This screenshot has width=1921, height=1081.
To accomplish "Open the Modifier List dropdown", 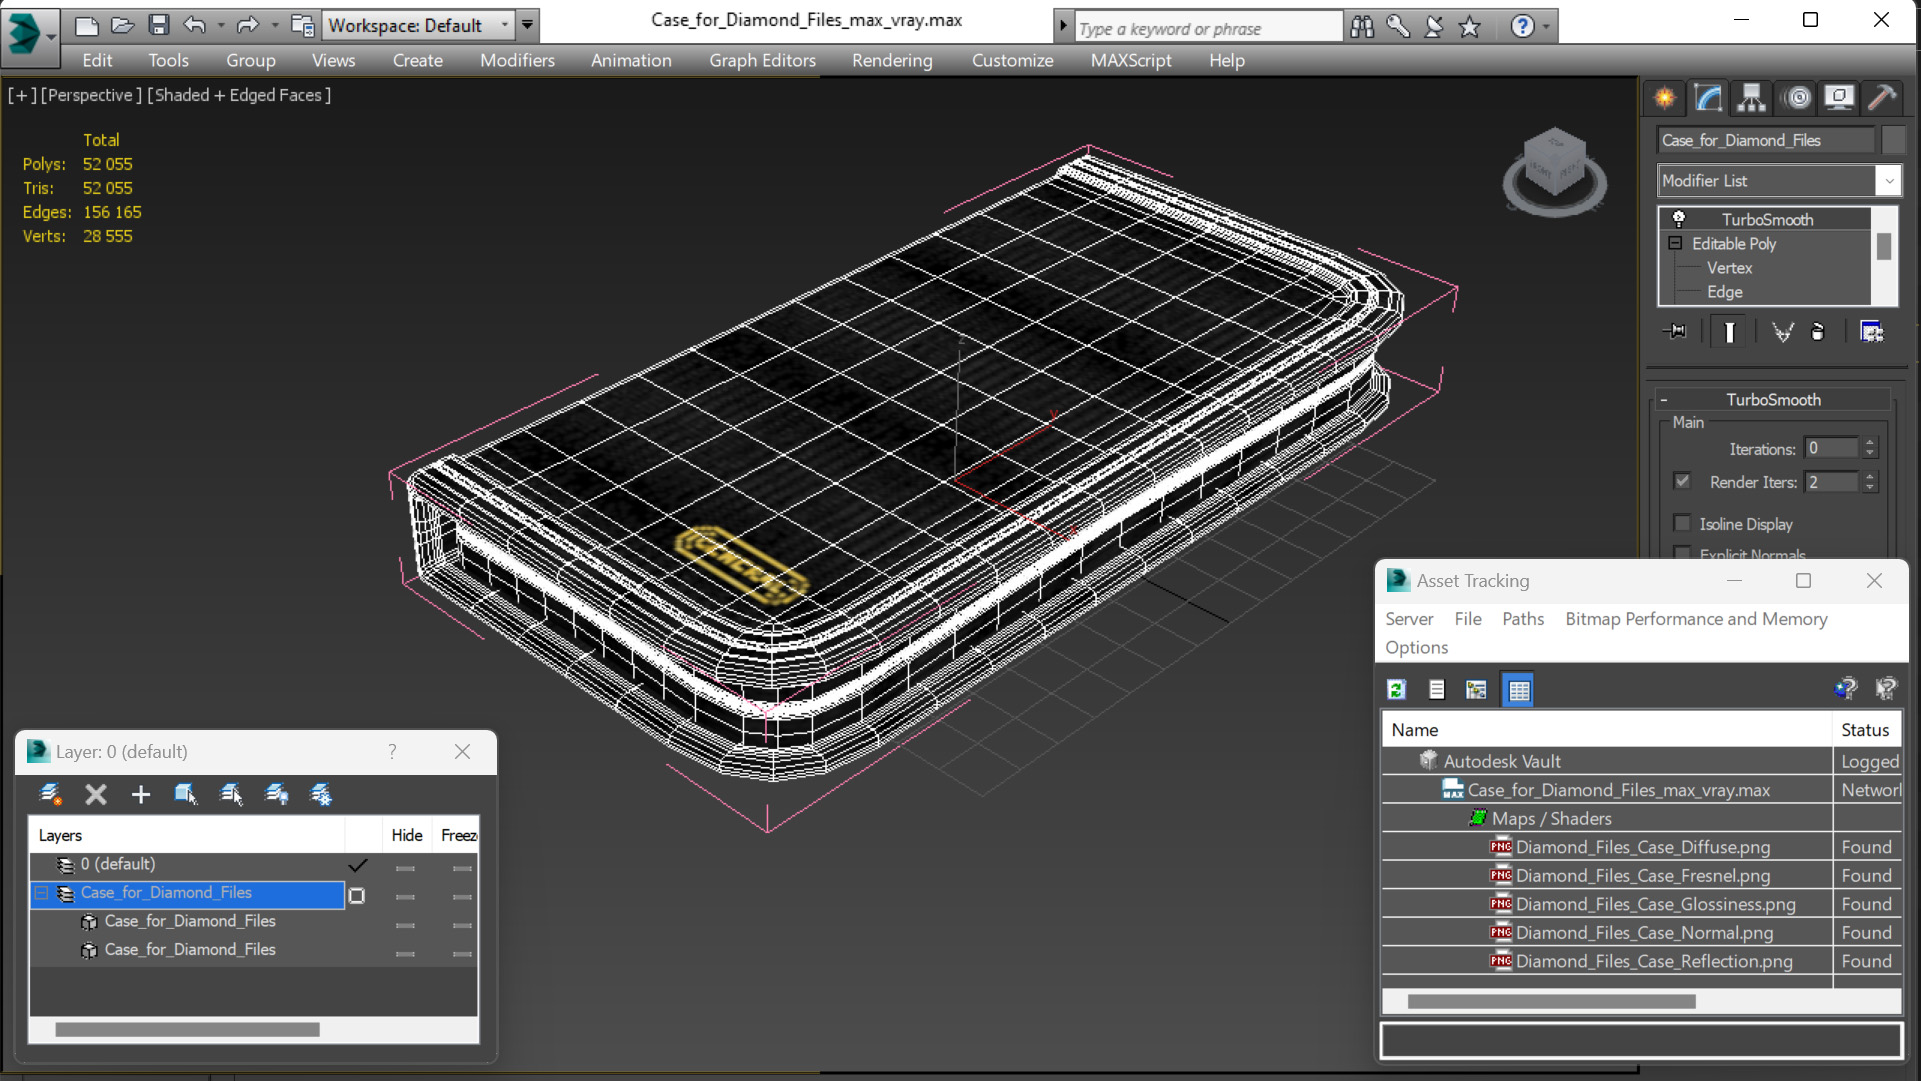I will click(1887, 181).
